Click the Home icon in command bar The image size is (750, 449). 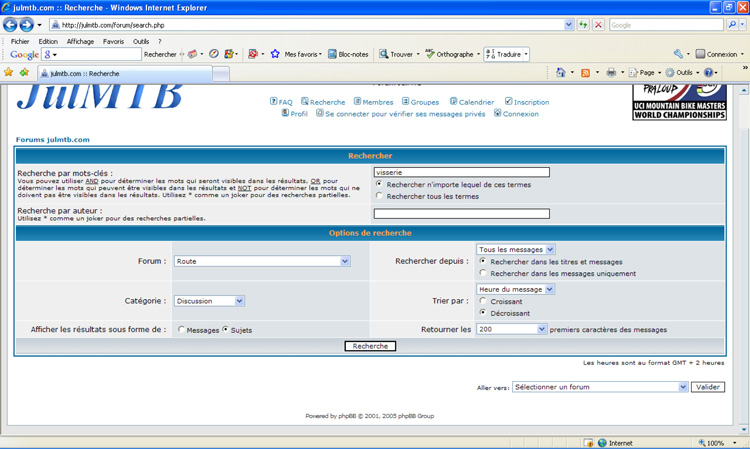tap(560, 73)
